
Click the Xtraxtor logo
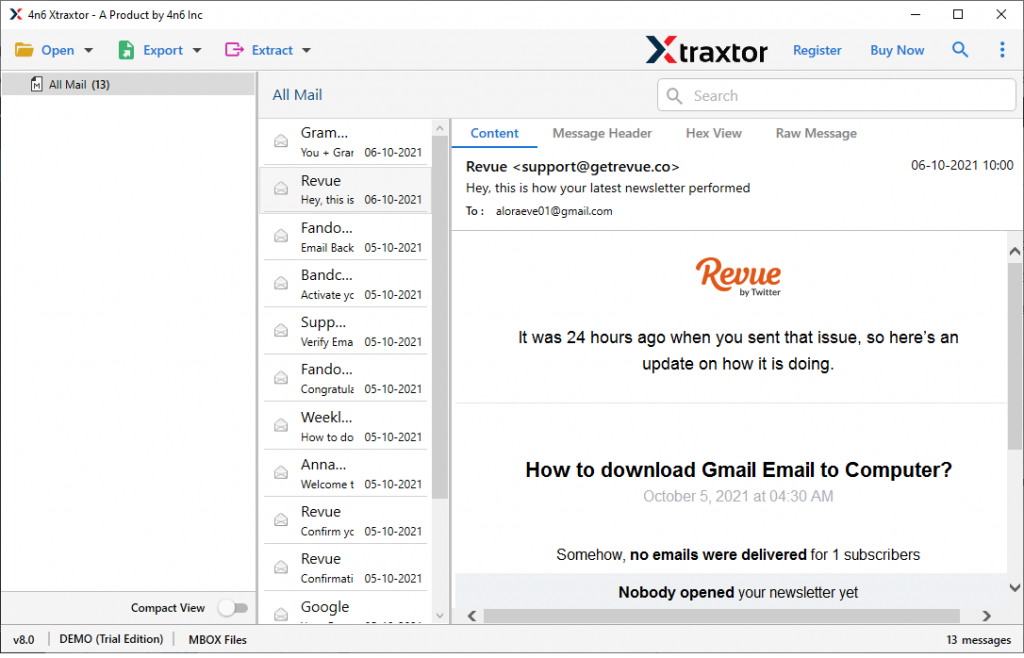[706, 49]
